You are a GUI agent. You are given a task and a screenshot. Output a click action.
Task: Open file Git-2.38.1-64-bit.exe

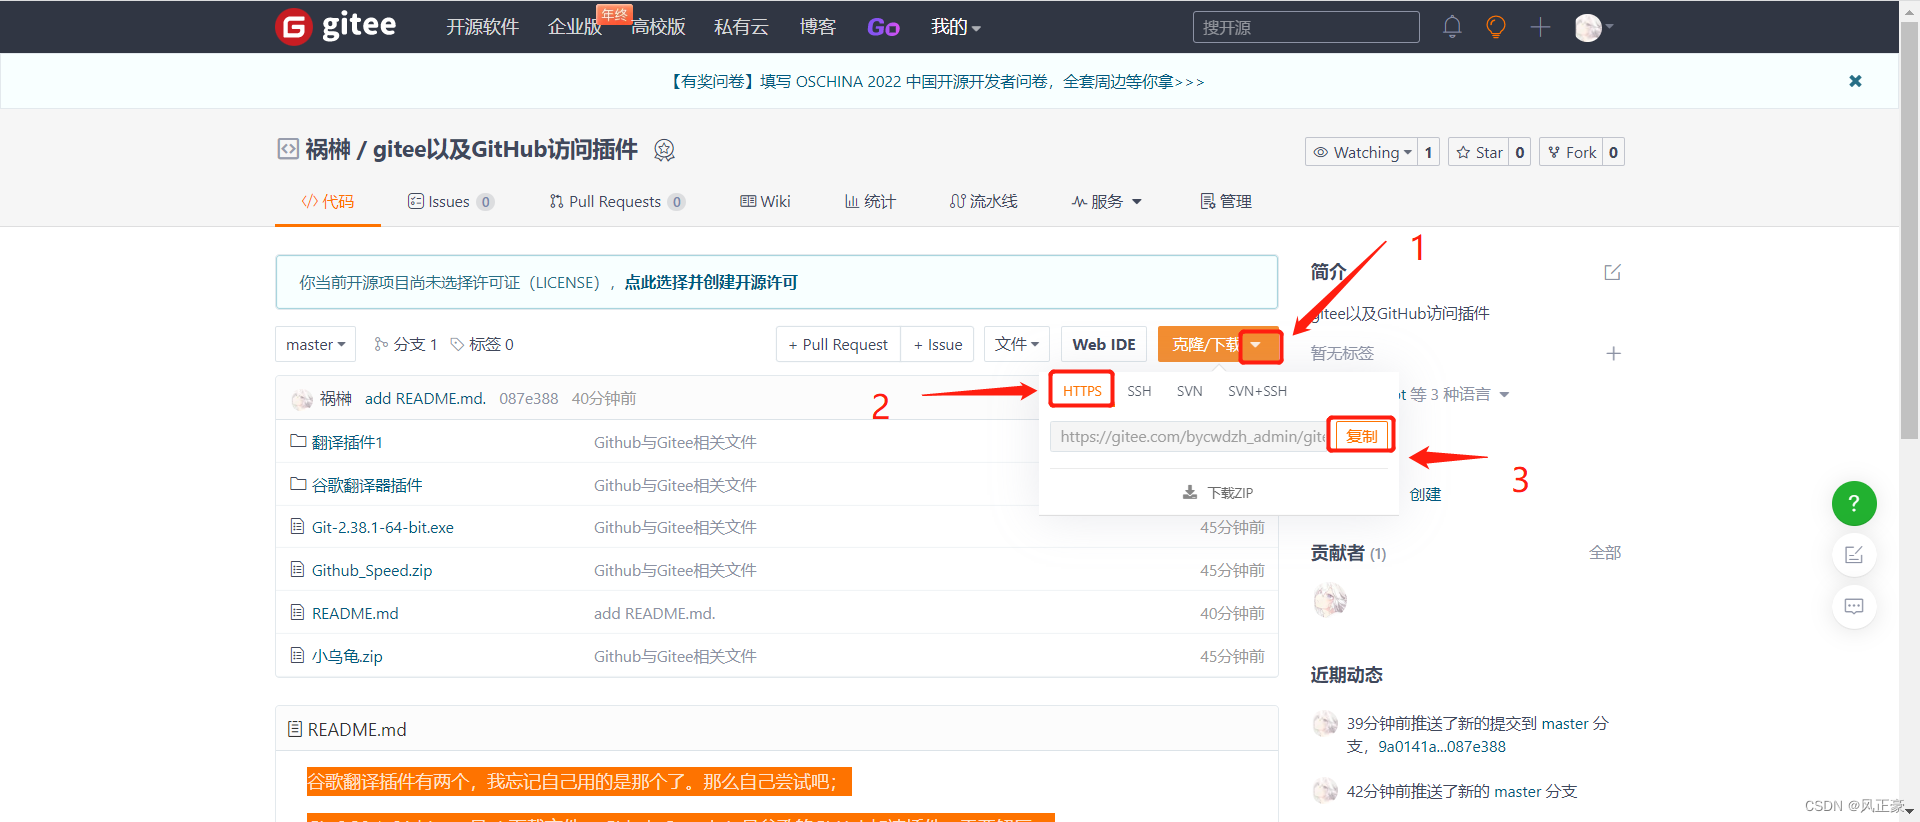coord(383,527)
